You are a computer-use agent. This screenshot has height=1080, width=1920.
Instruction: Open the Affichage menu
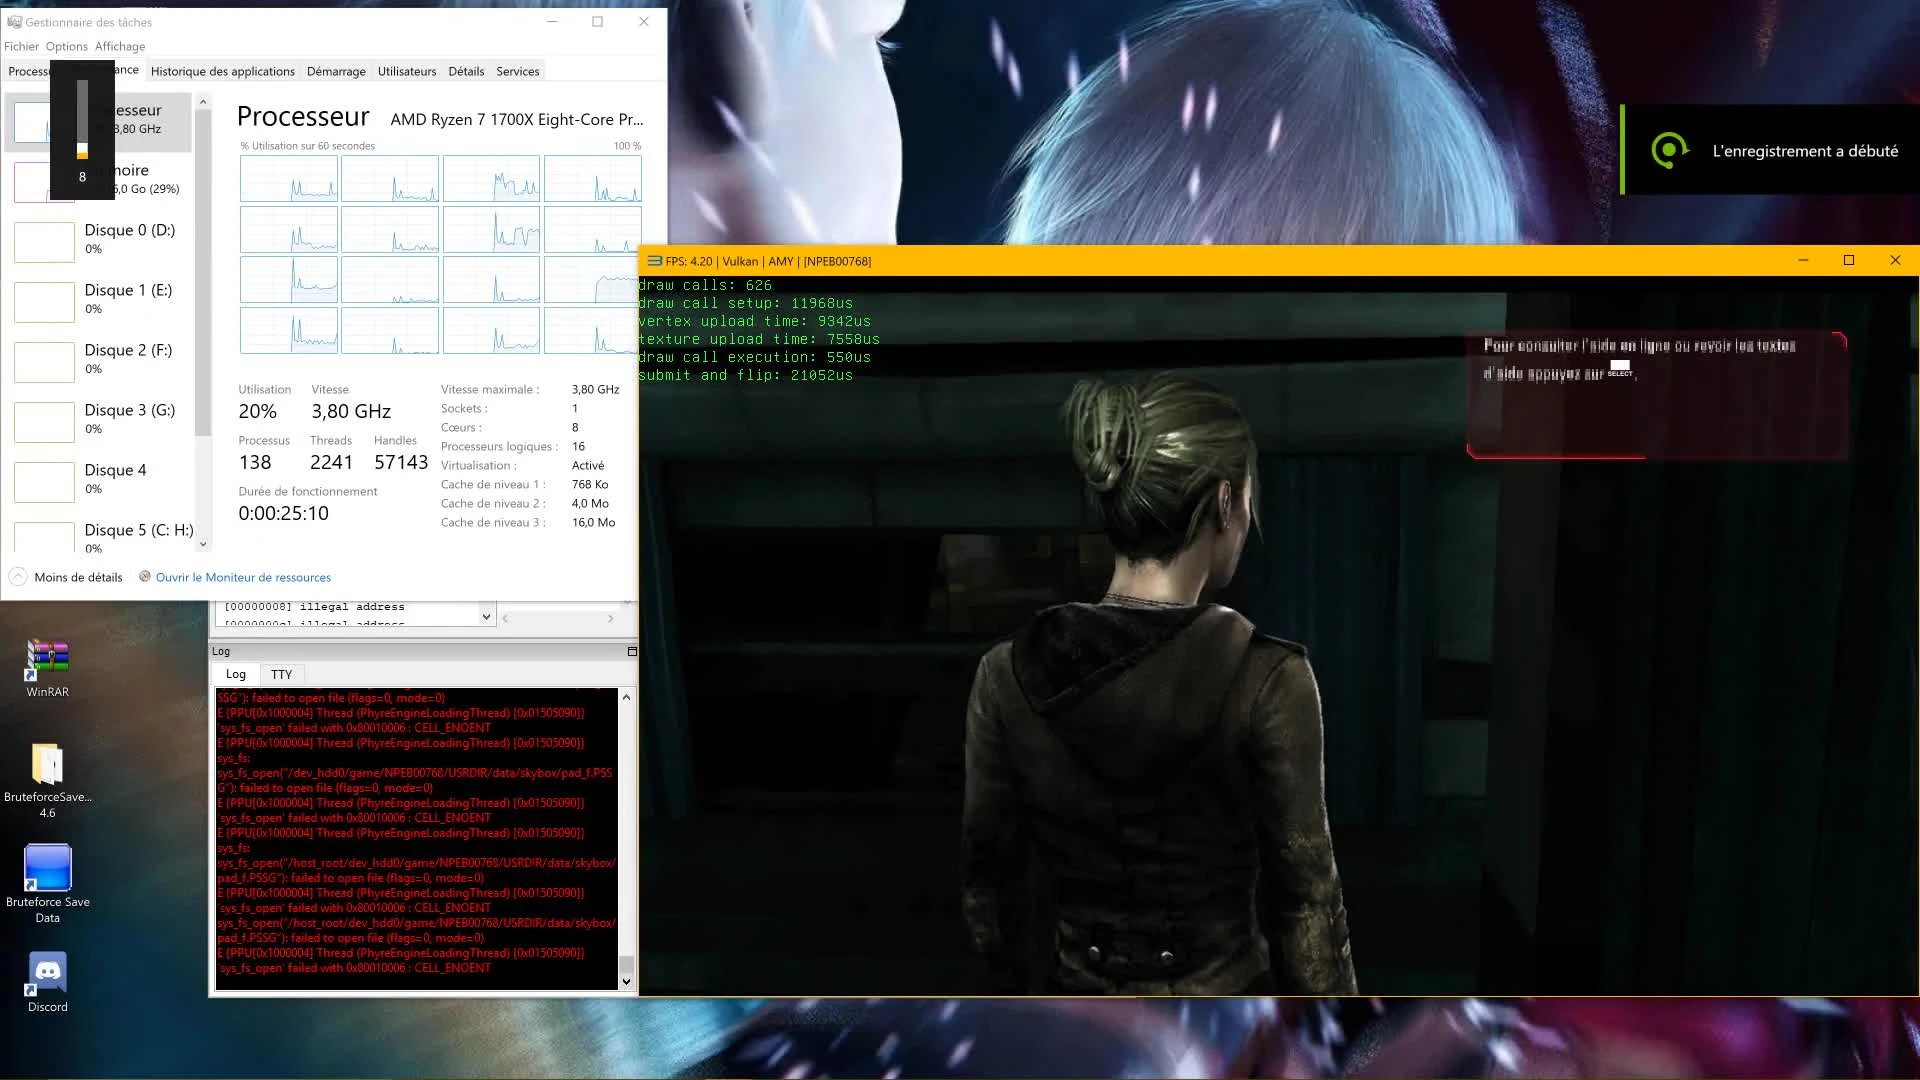click(120, 46)
